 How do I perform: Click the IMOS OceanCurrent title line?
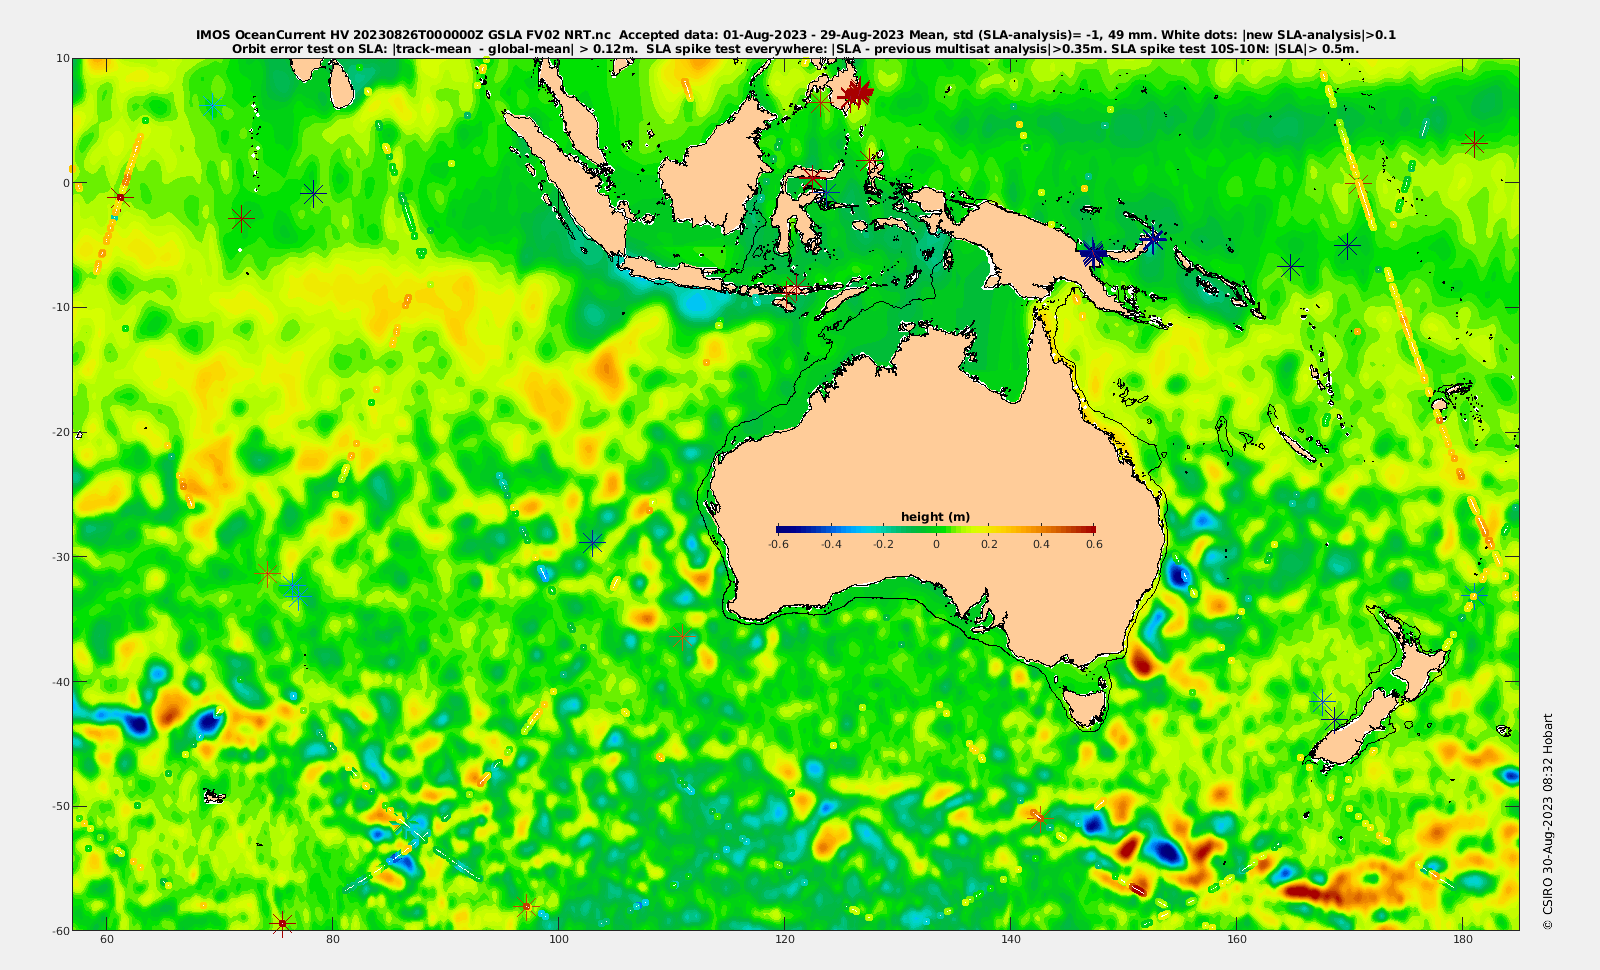796,35
